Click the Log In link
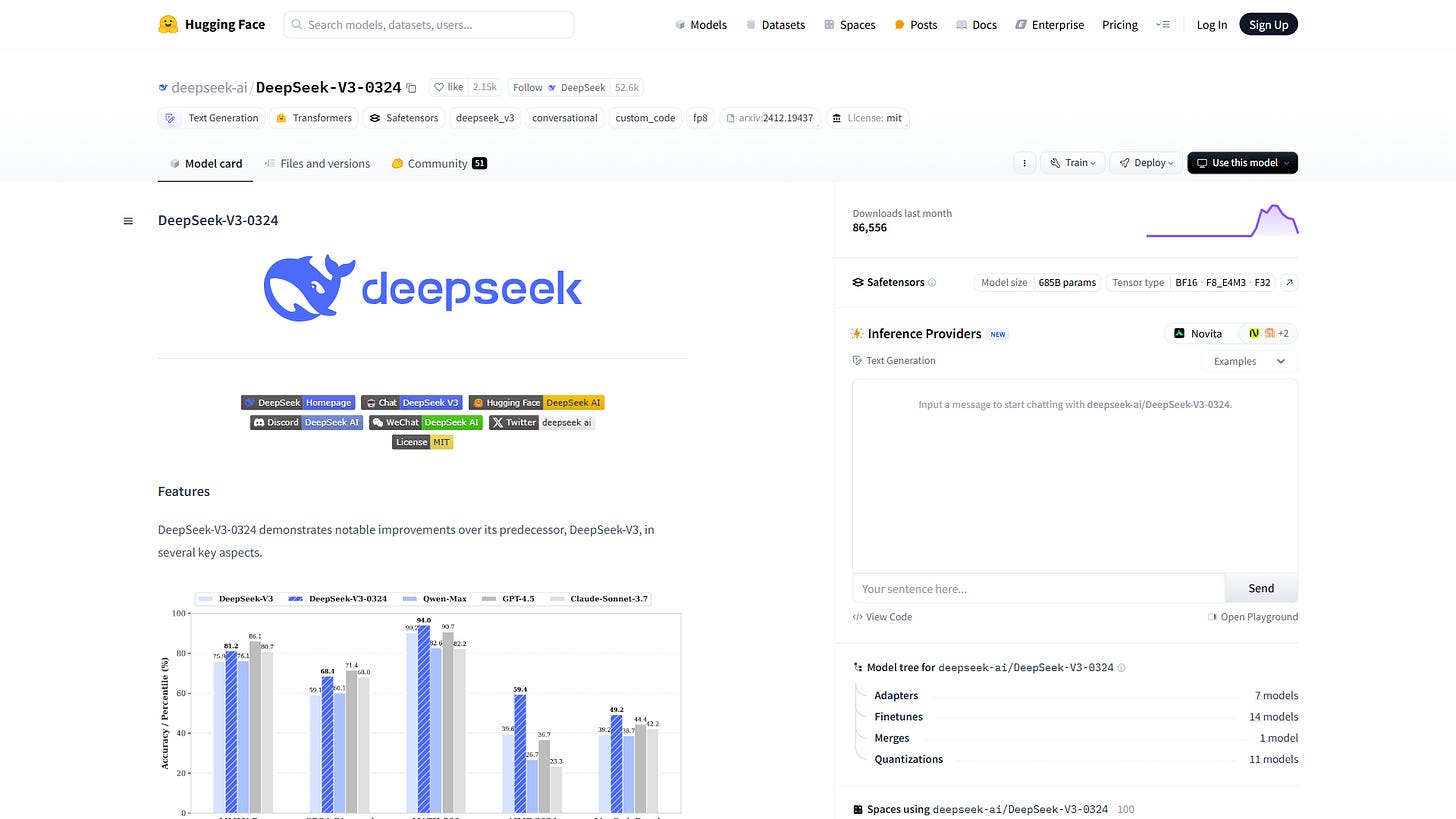 pyautogui.click(x=1211, y=25)
